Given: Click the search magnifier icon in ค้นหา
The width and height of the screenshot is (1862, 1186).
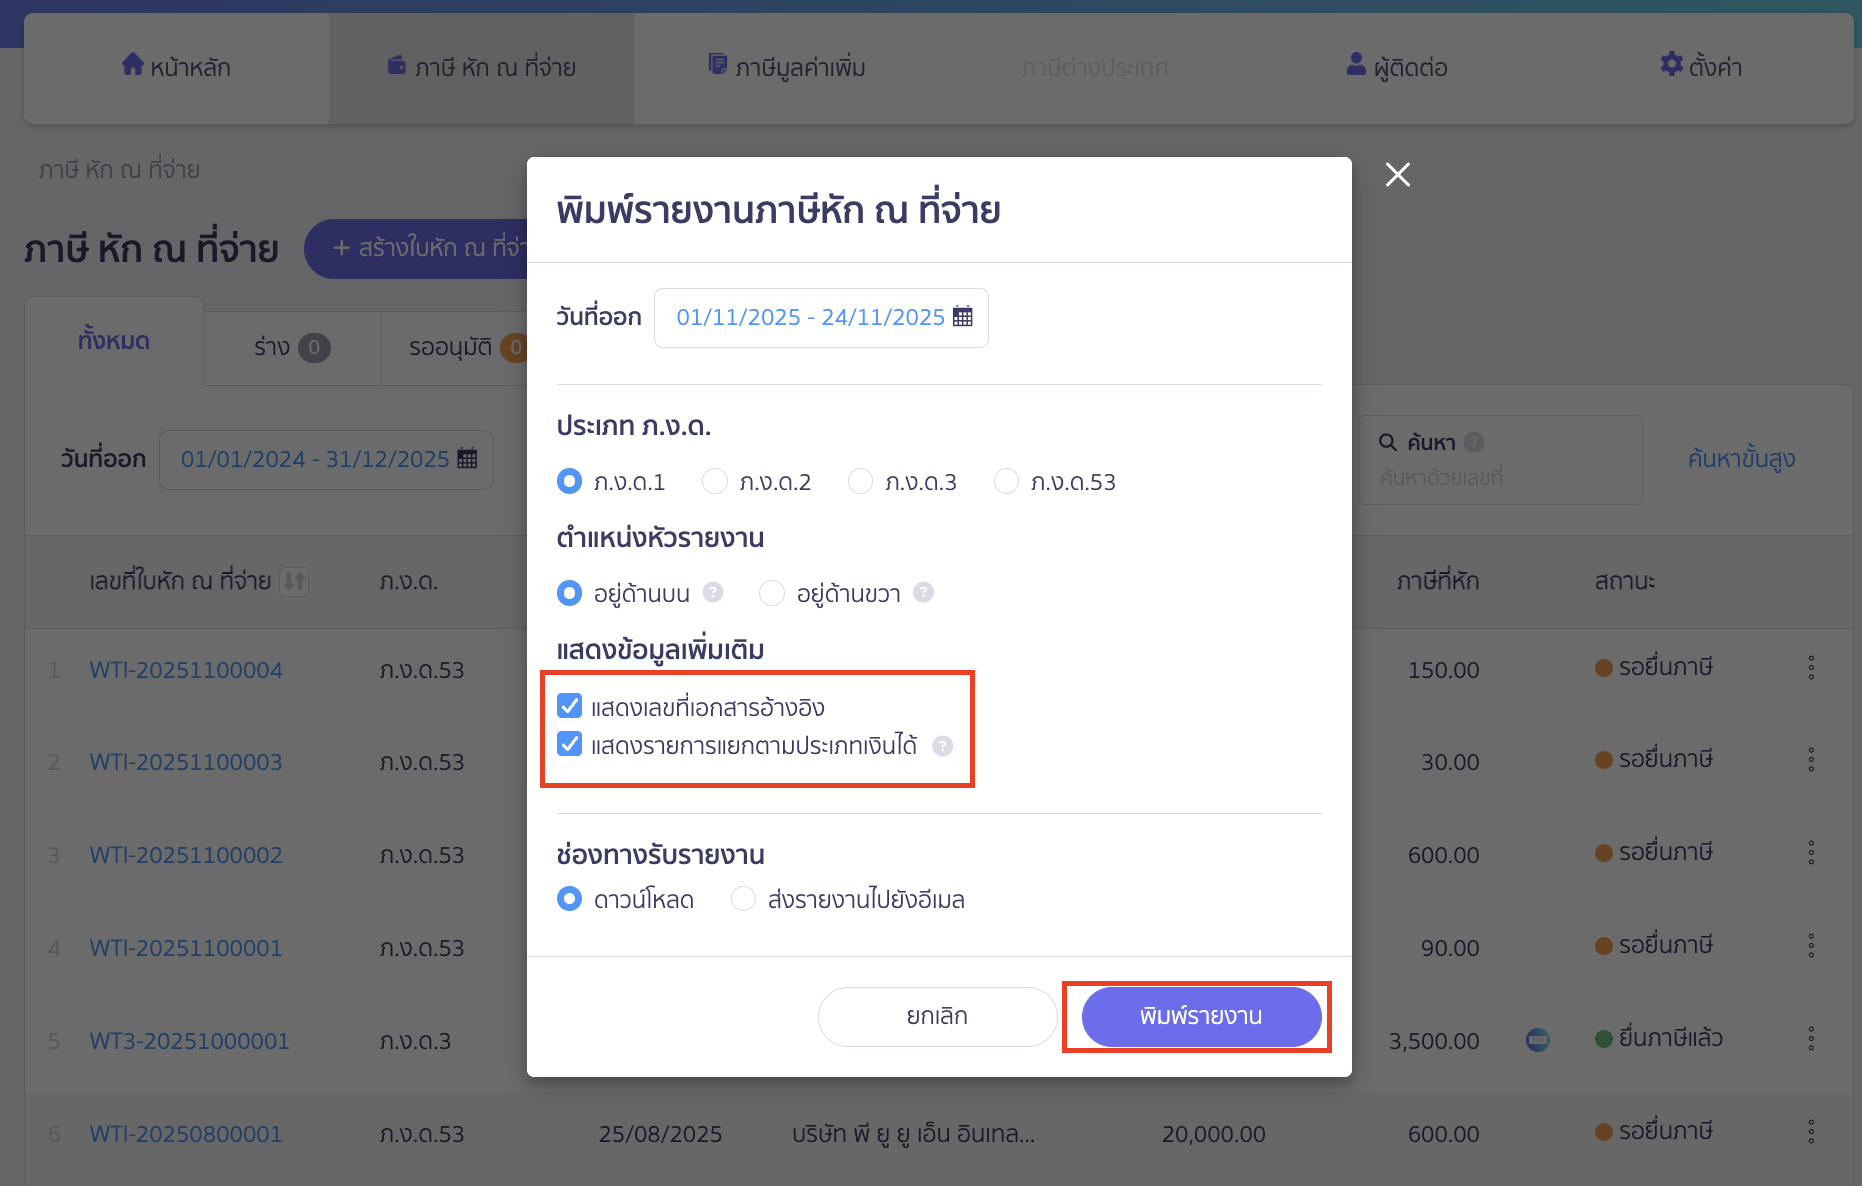Looking at the screenshot, I should pyautogui.click(x=1388, y=441).
